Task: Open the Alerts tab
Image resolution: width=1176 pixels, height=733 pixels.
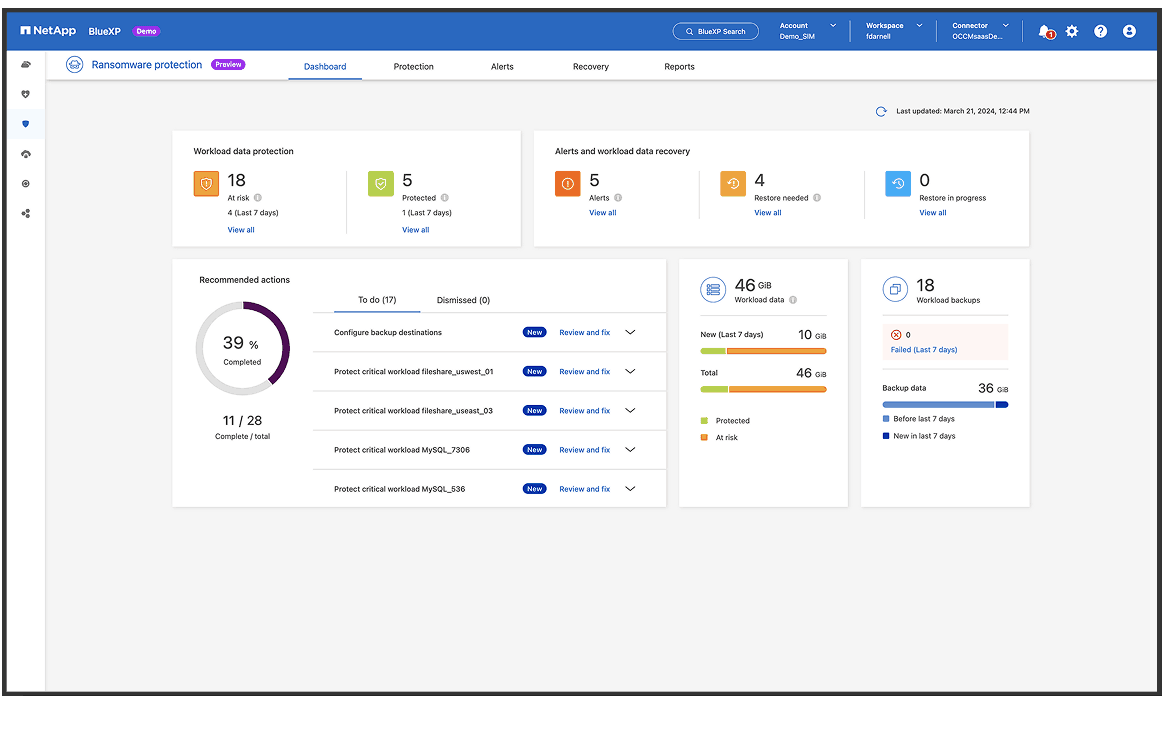Action: (x=502, y=67)
